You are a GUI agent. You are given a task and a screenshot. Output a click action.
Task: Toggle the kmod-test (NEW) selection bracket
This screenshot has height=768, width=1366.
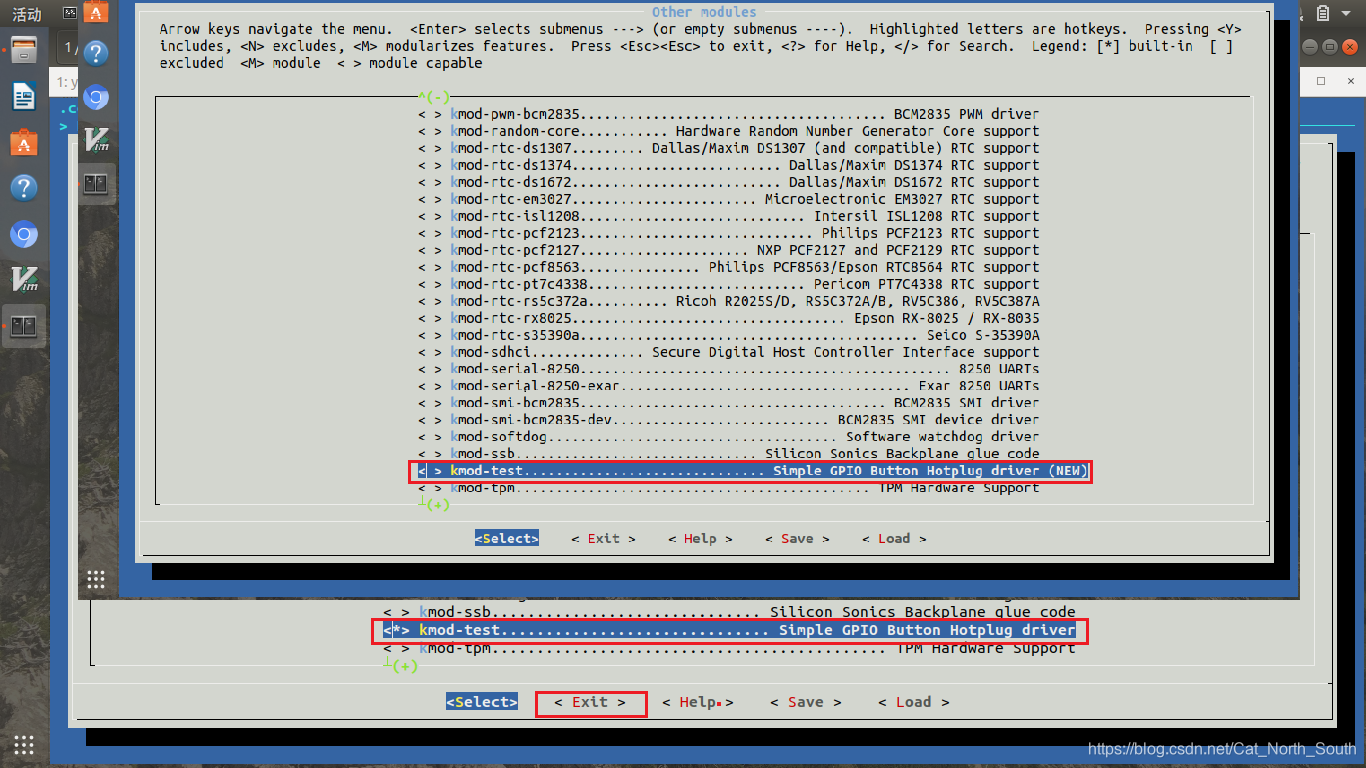coord(430,471)
